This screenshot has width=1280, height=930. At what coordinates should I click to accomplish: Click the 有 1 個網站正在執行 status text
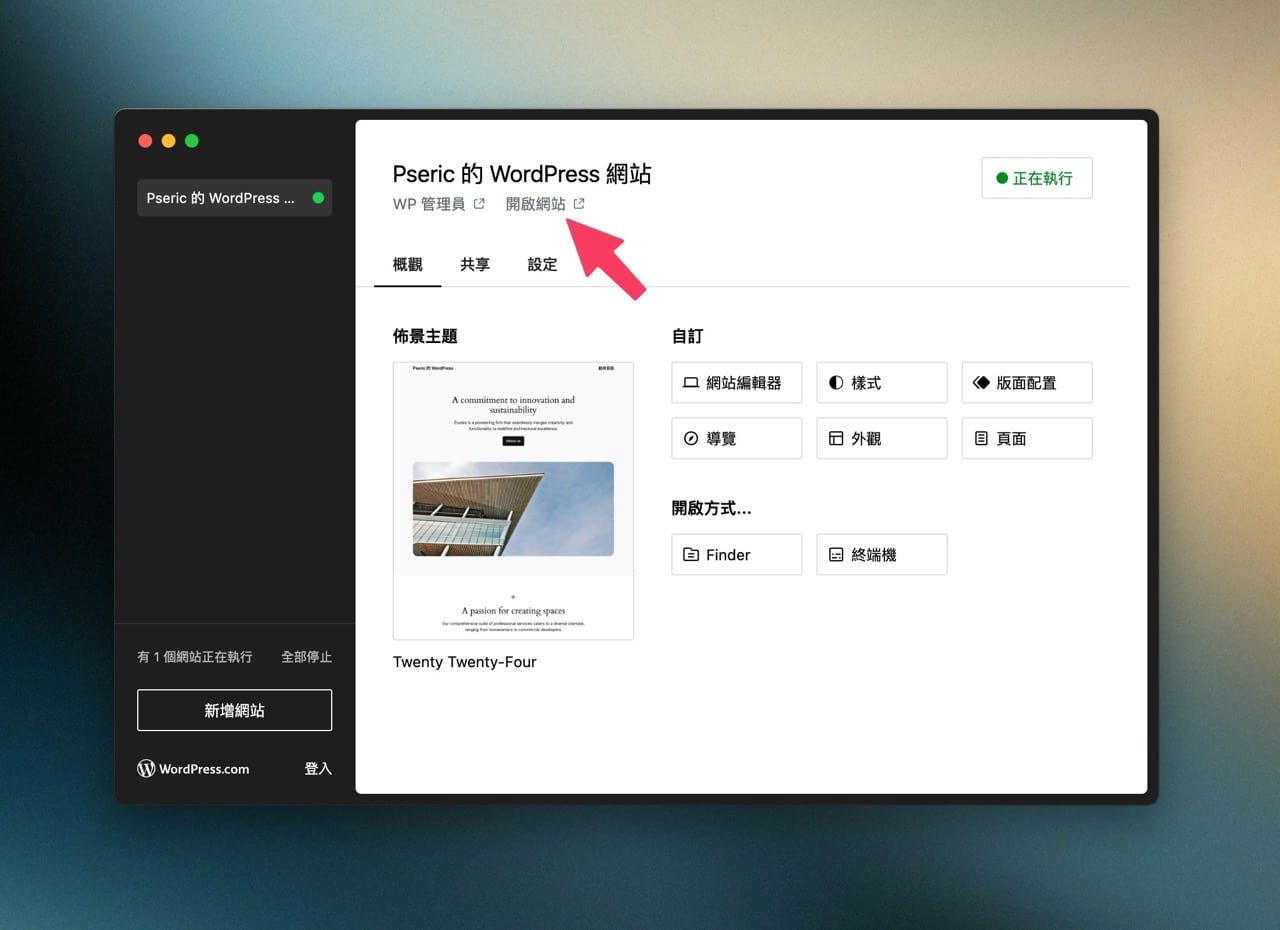[195, 657]
